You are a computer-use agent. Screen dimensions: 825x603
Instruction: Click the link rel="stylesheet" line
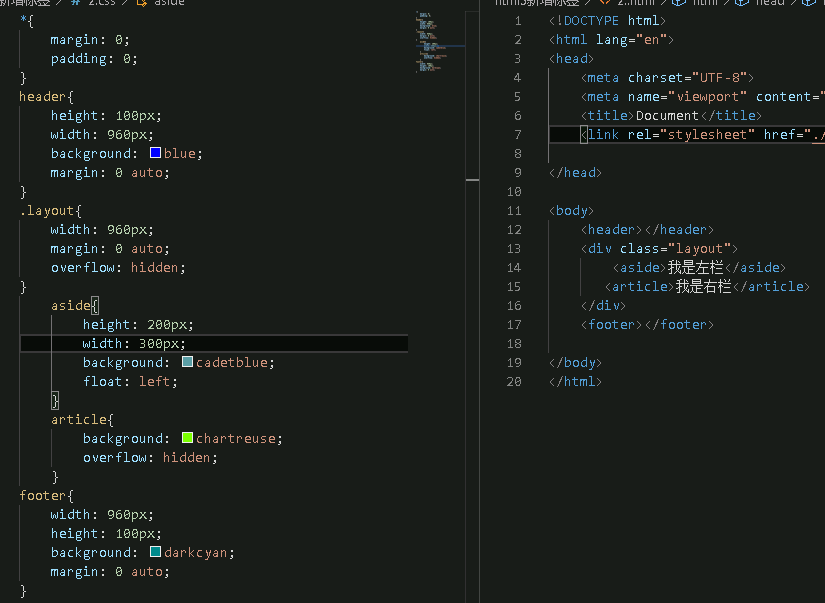[x=702, y=135]
